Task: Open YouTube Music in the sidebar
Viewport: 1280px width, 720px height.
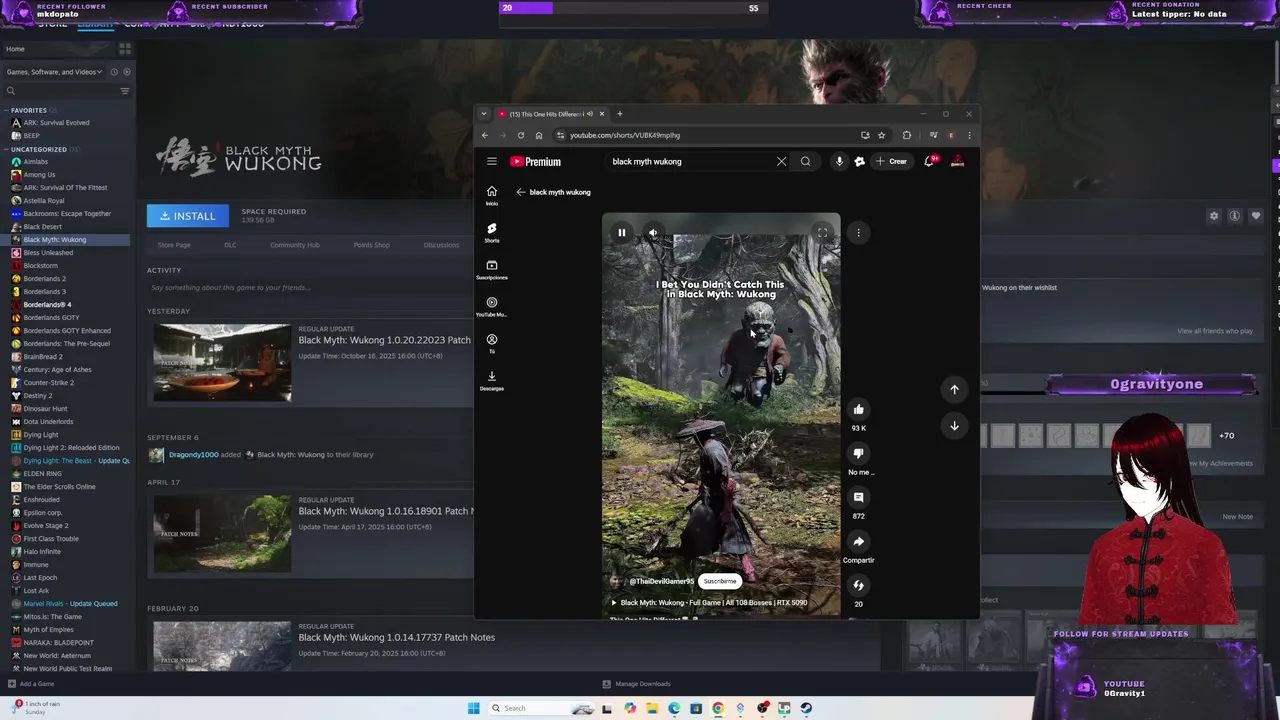Action: point(491,306)
